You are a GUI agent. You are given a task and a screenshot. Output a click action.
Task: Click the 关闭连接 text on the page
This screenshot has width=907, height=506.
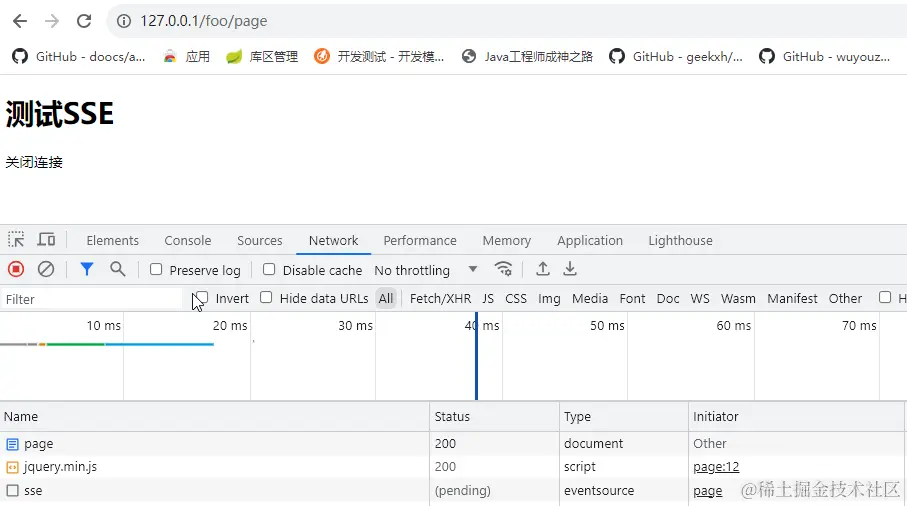click(34, 162)
